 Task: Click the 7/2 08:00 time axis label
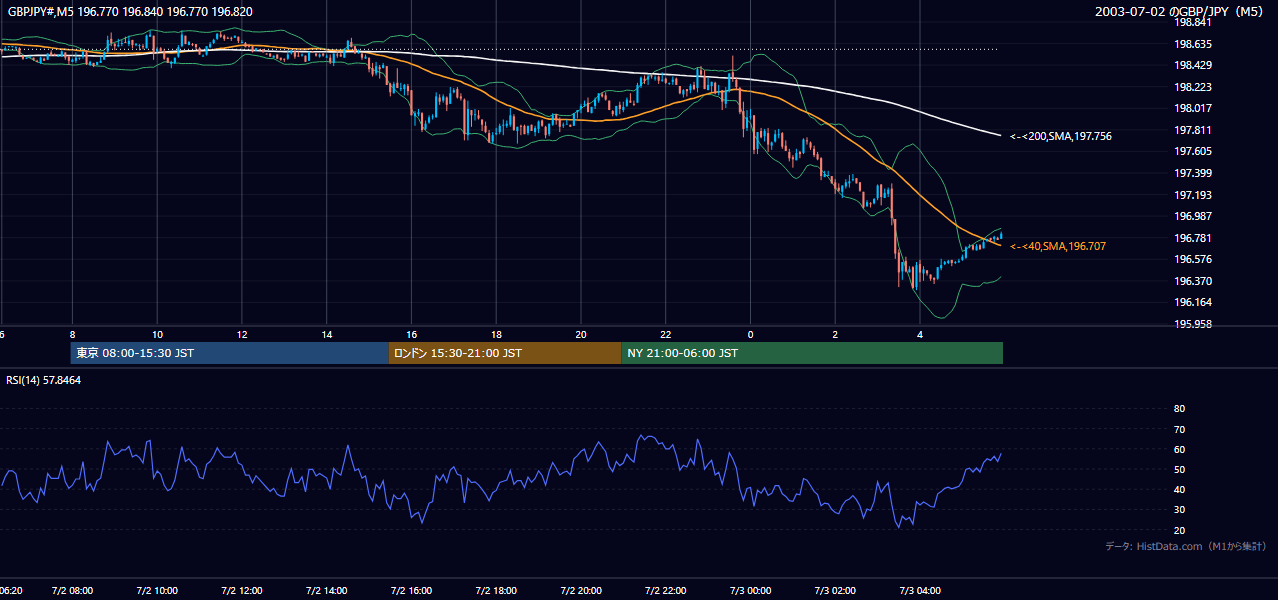[72, 591]
